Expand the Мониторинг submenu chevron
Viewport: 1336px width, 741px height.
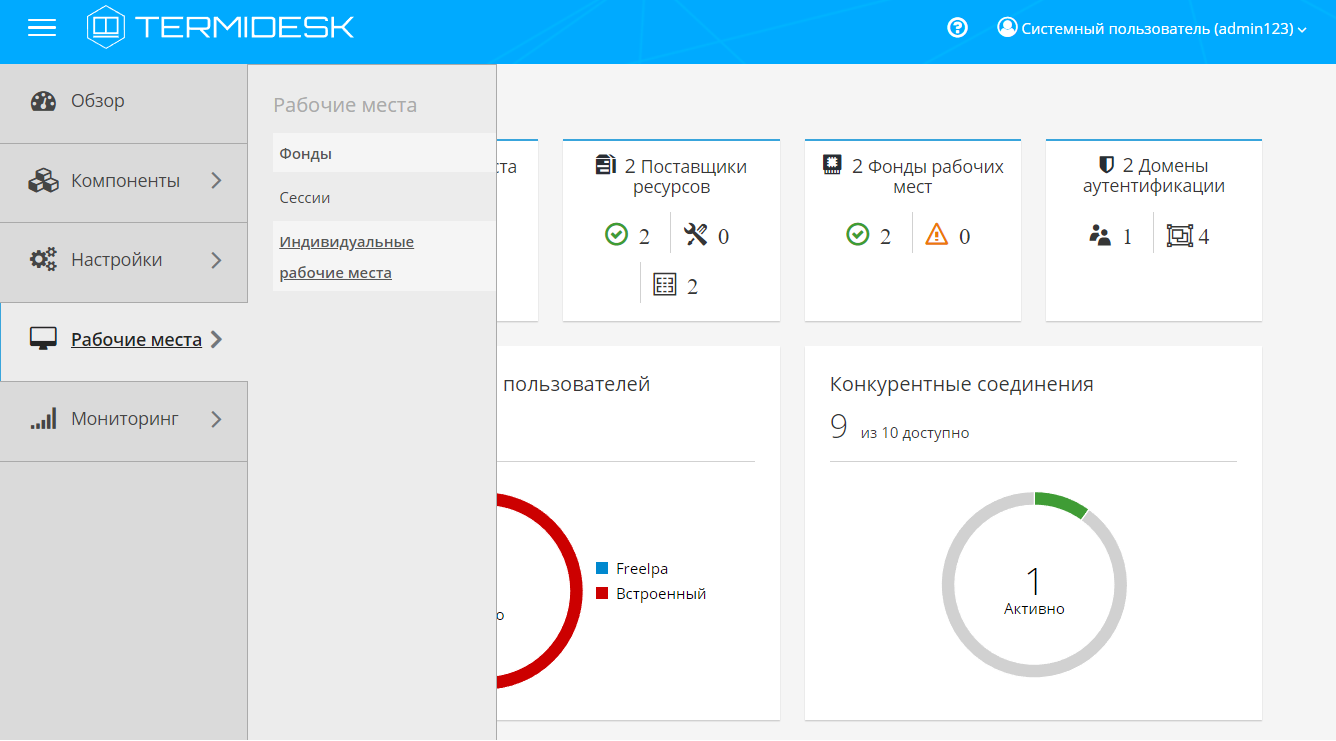[x=217, y=419]
